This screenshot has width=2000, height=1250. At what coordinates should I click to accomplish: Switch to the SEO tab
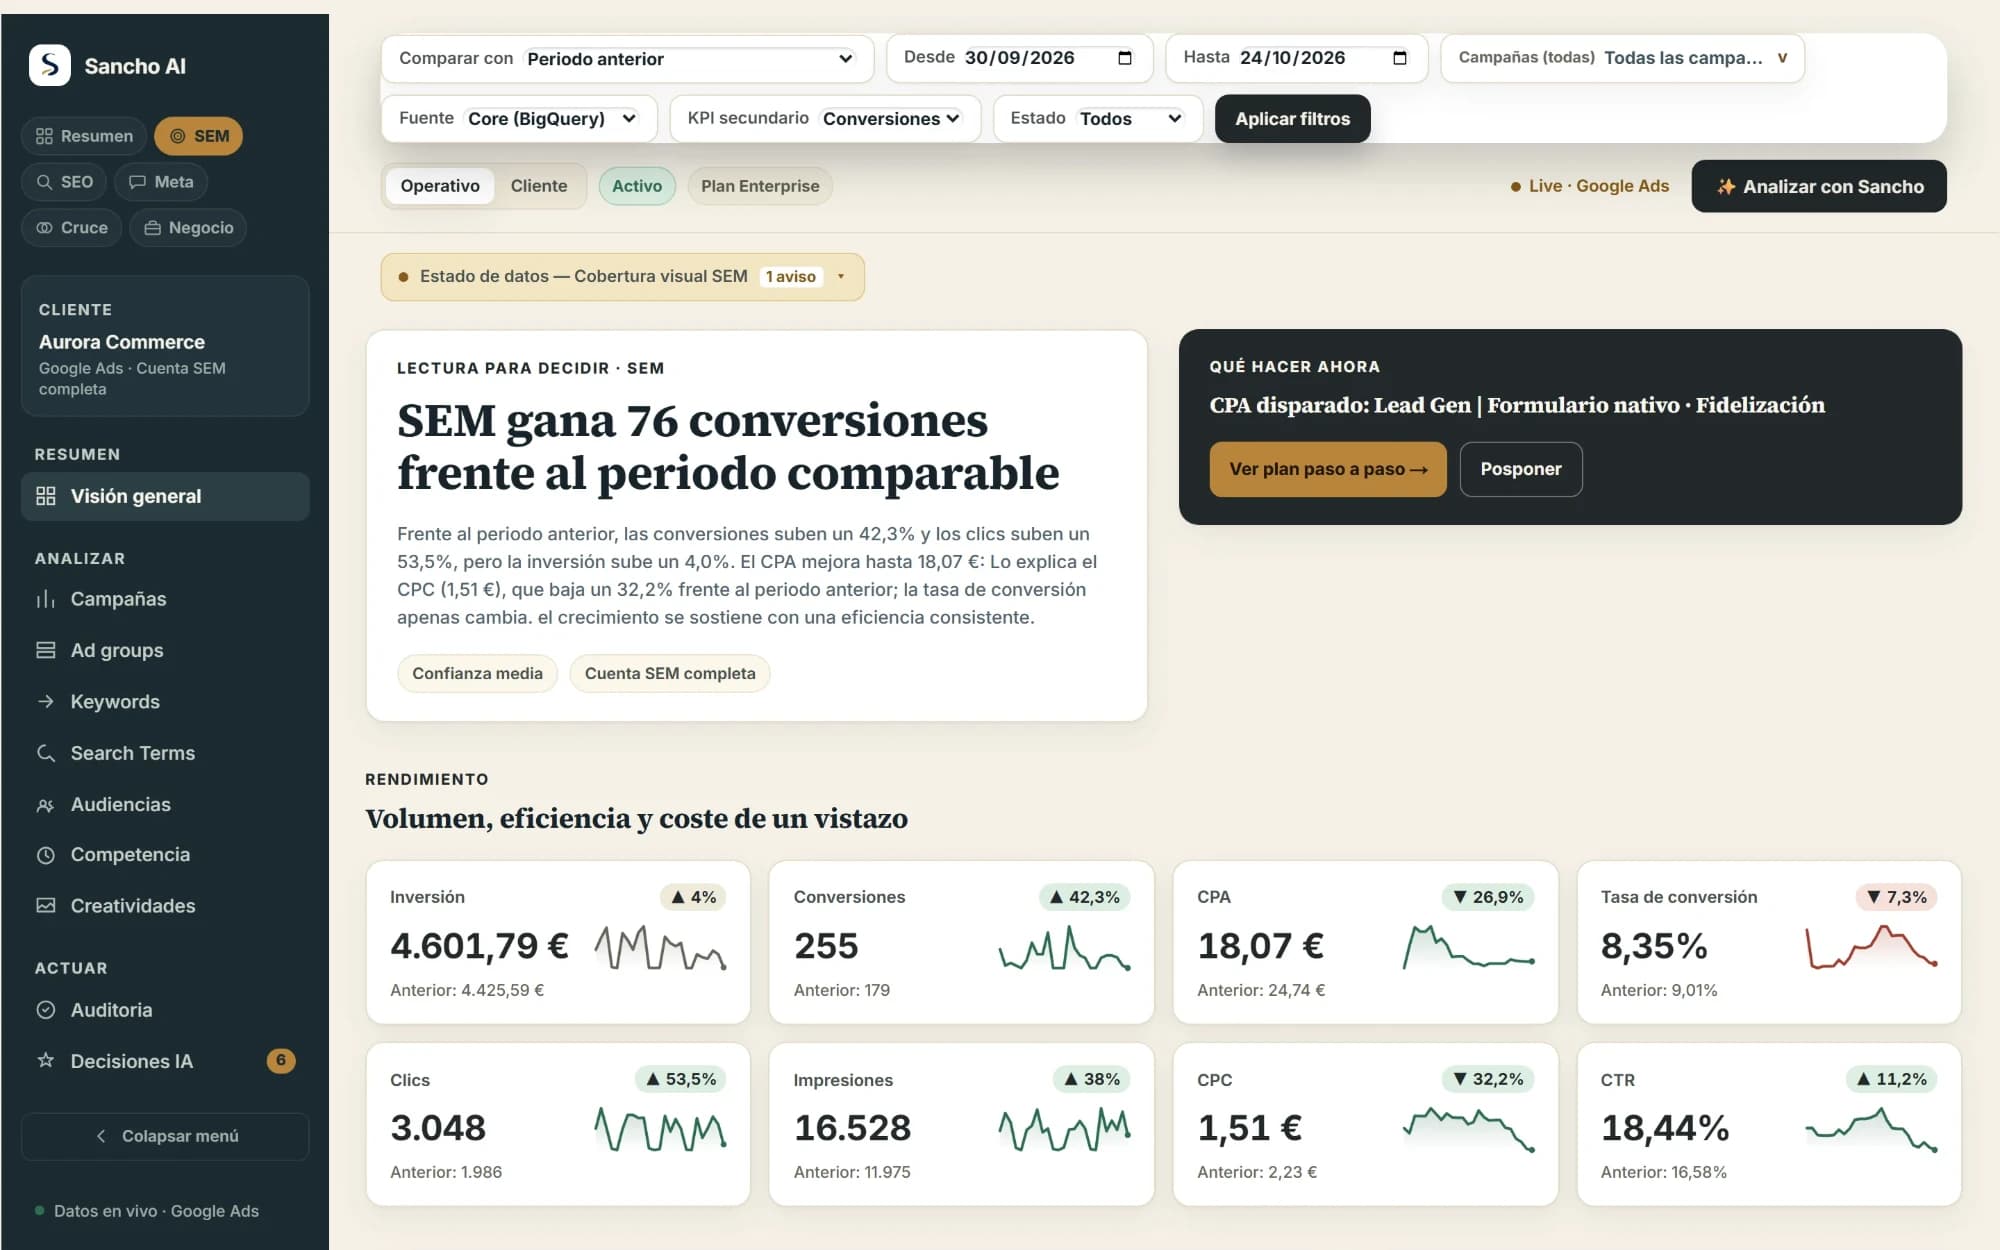[x=65, y=182]
